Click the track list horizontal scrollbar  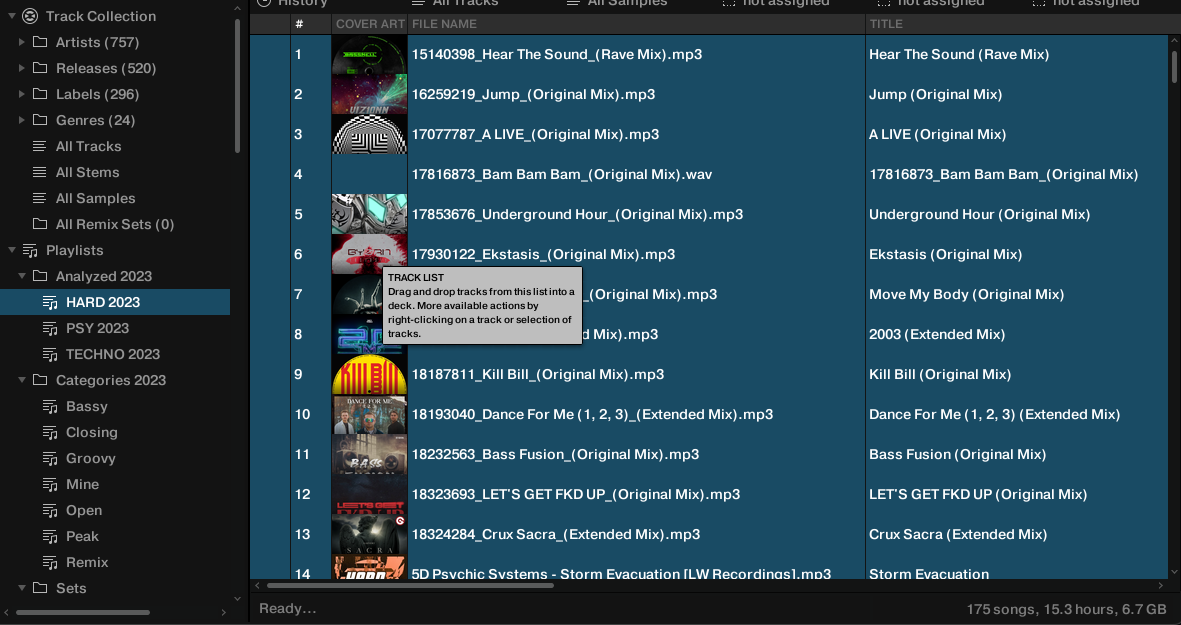[x=410, y=585]
